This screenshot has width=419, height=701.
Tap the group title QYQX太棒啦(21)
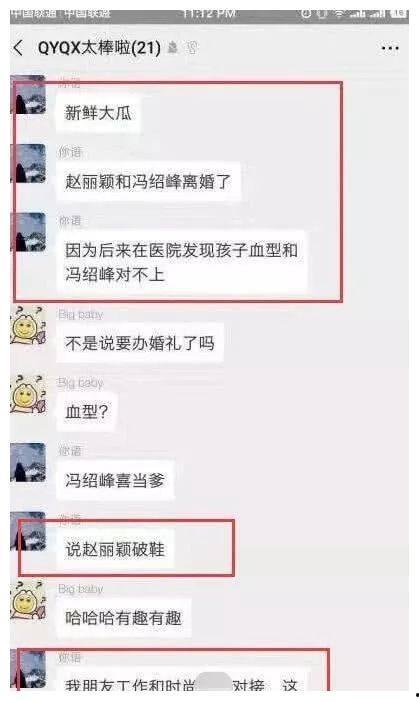coord(99,47)
